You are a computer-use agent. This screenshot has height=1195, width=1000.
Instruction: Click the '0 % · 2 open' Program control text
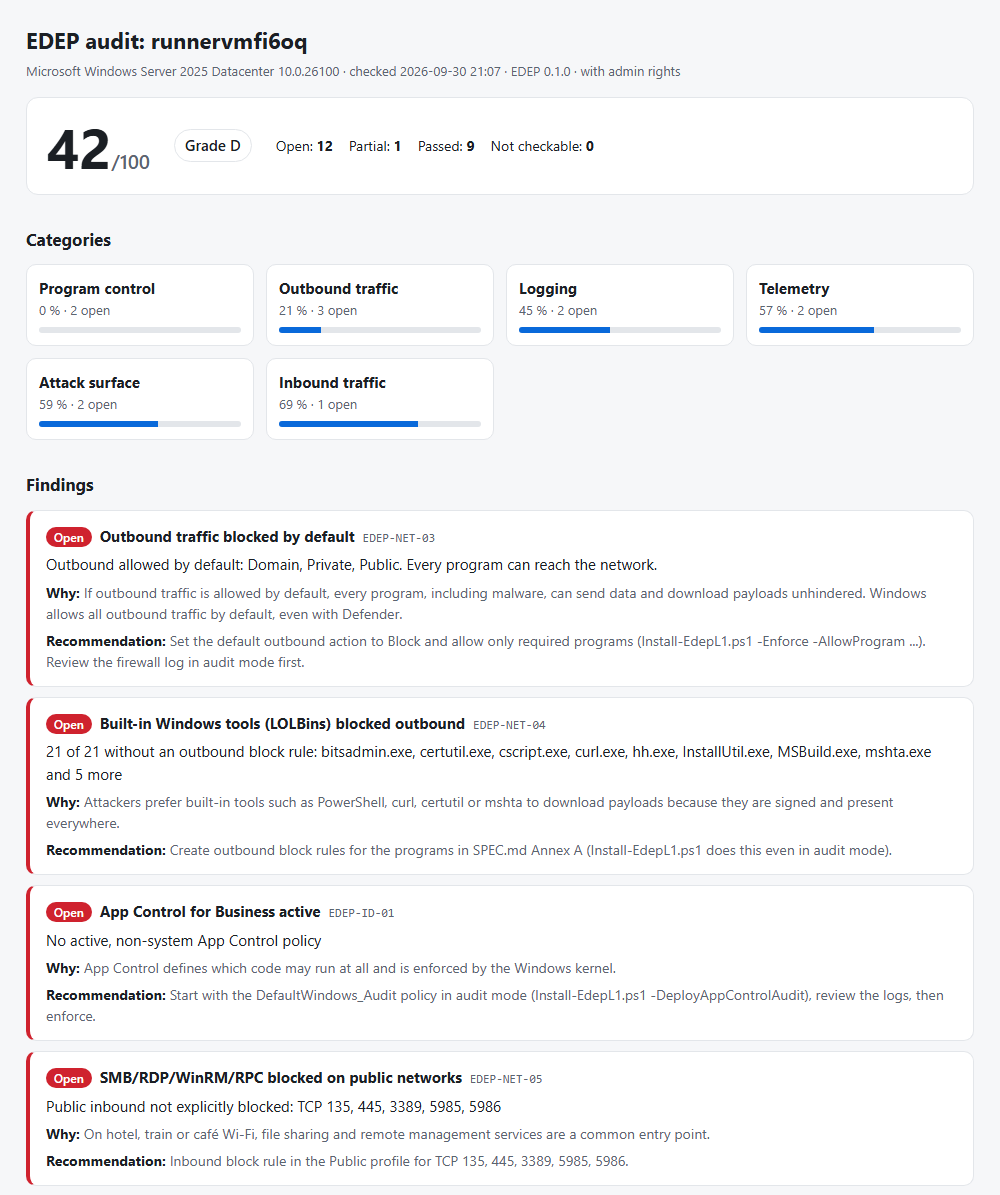75,311
